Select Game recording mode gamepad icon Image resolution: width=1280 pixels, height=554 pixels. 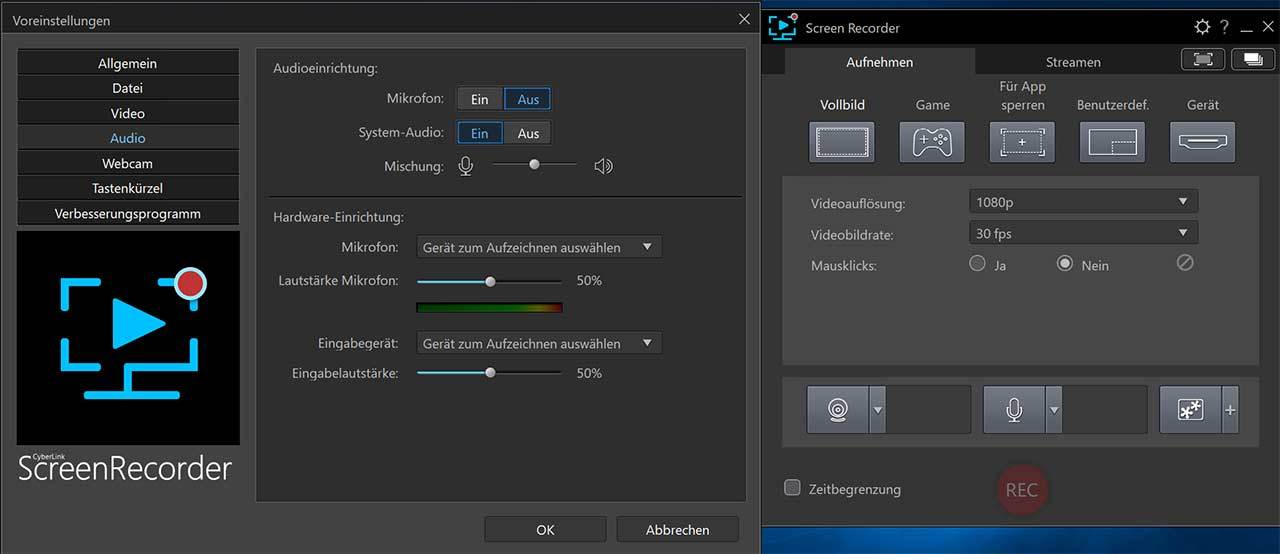pyautogui.click(x=932, y=142)
